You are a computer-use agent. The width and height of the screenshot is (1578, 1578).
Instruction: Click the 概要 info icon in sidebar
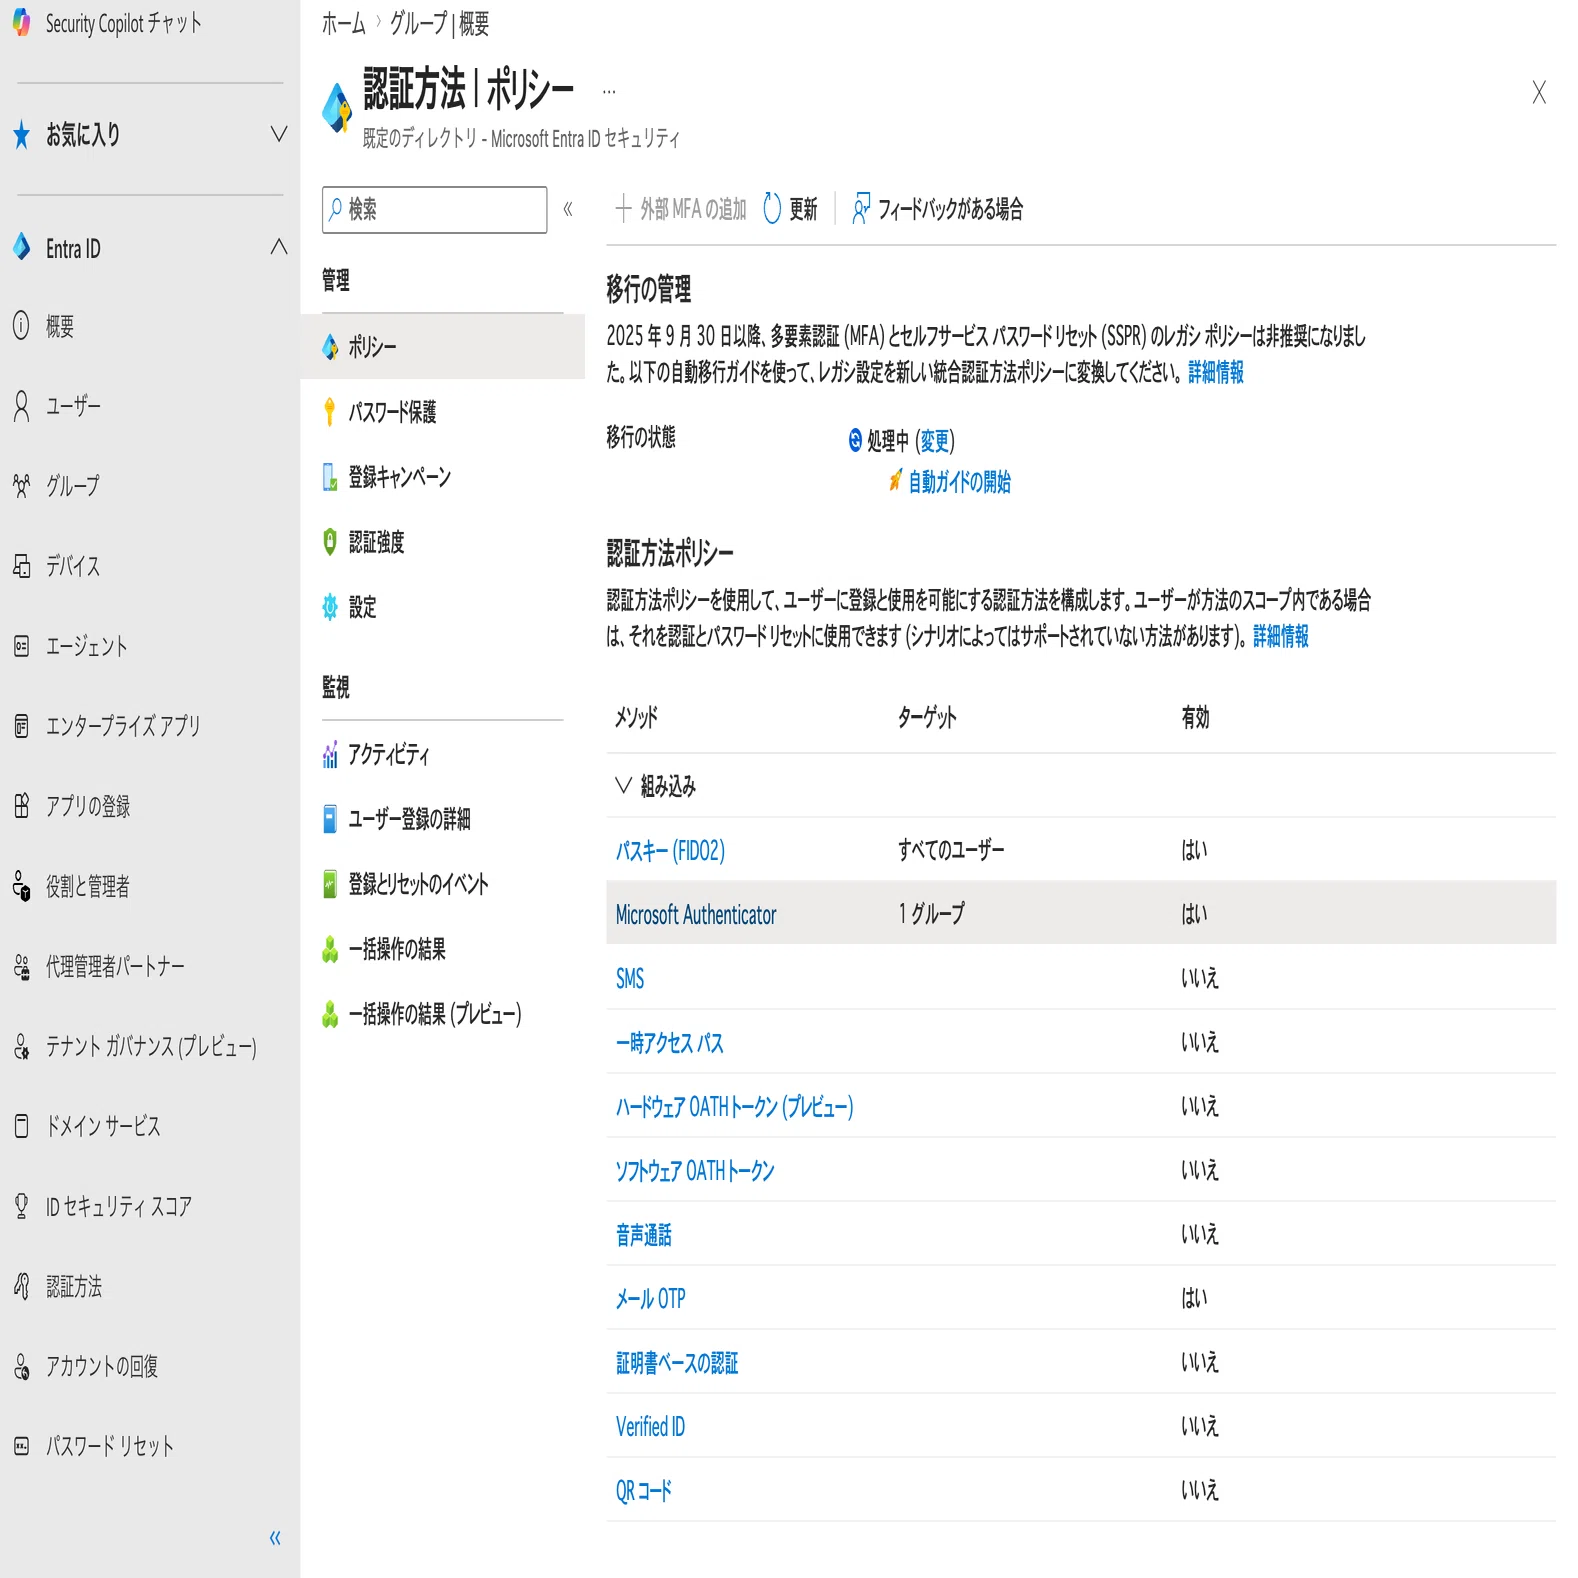[21, 325]
